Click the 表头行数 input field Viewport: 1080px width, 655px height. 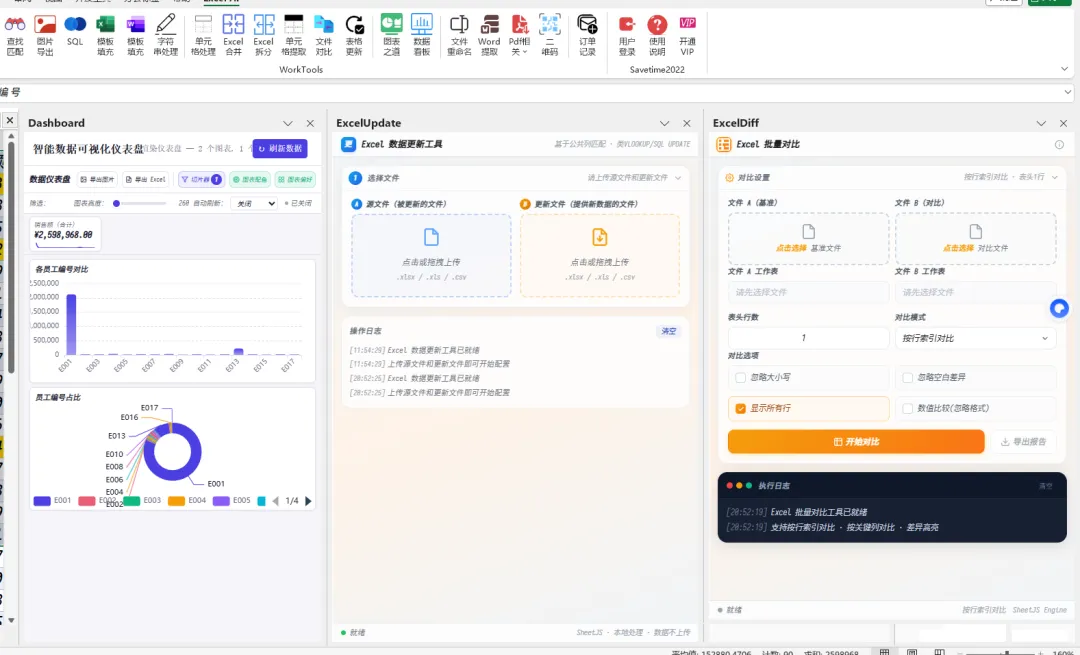(809, 338)
